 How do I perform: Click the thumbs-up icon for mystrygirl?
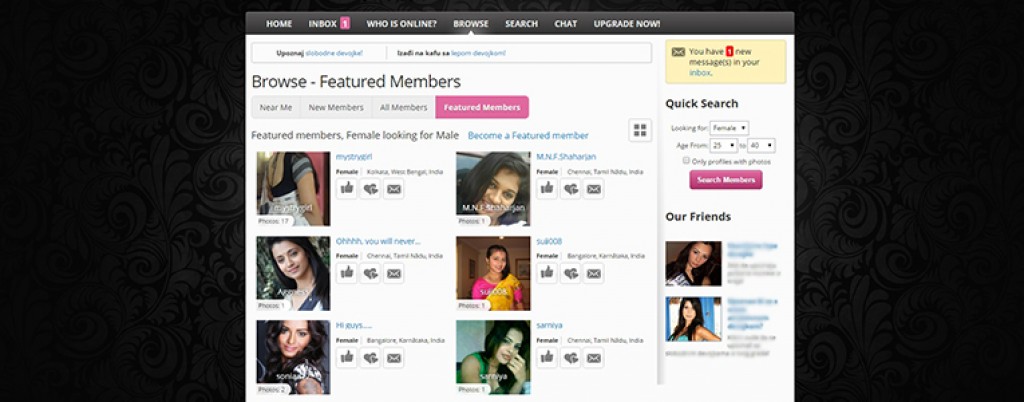347,189
